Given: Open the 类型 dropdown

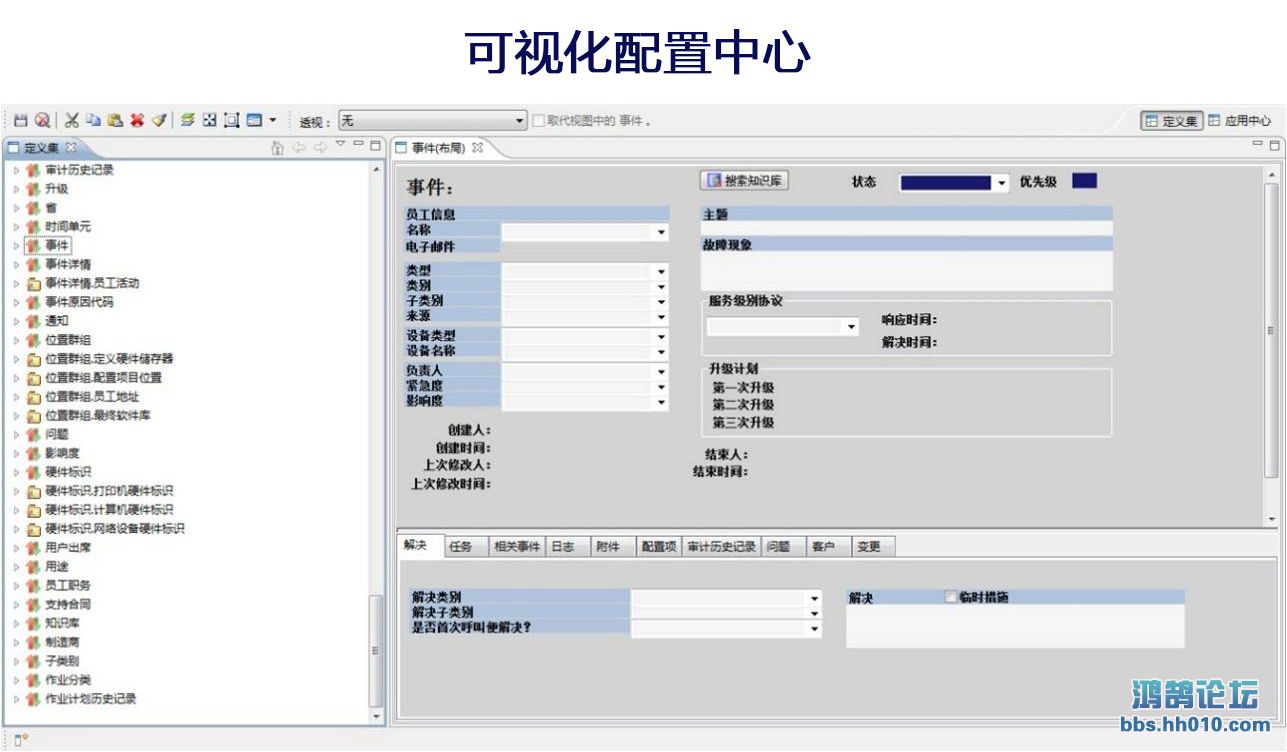Looking at the screenshot, I should pyautogui.click(x=661, y=271).
